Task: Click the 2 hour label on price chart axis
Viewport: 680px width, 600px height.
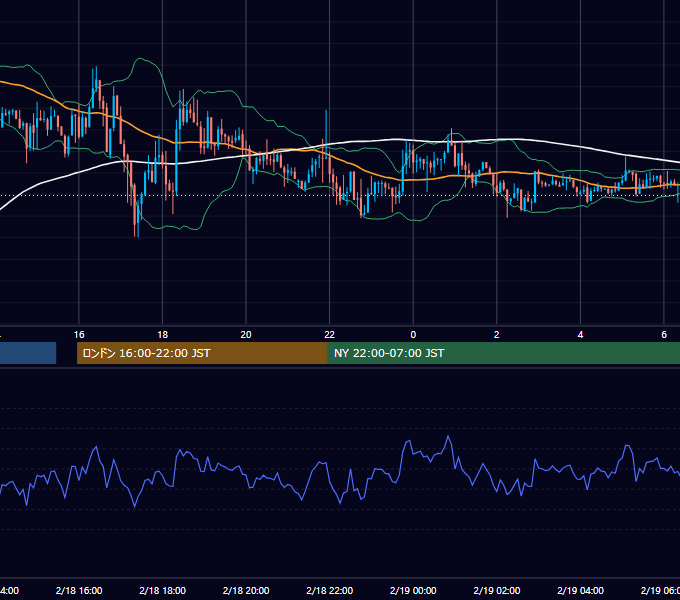Action: pyautogui.click(x=497, y=335)
